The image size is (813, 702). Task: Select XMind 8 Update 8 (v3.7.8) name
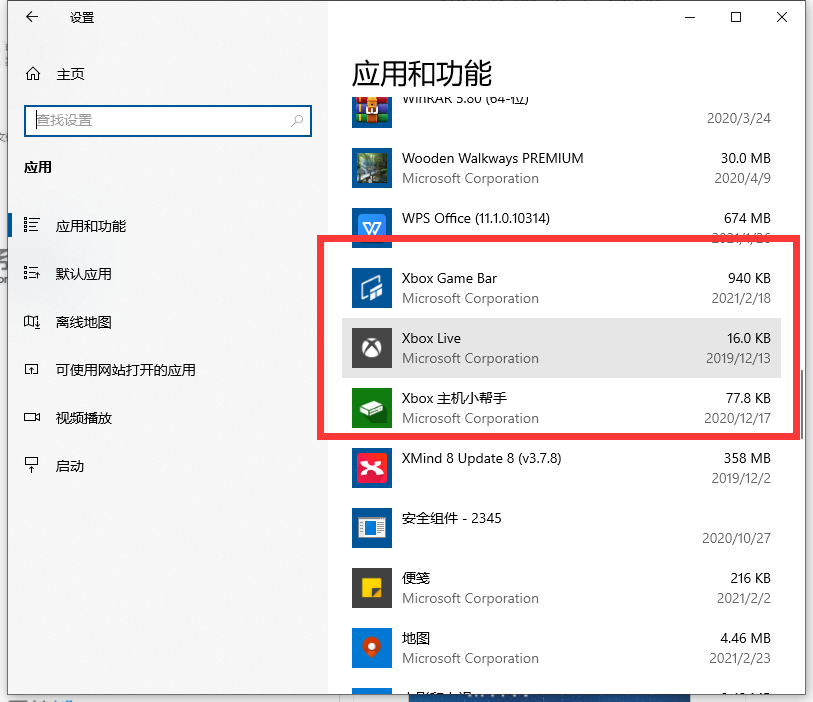[482, 458]
